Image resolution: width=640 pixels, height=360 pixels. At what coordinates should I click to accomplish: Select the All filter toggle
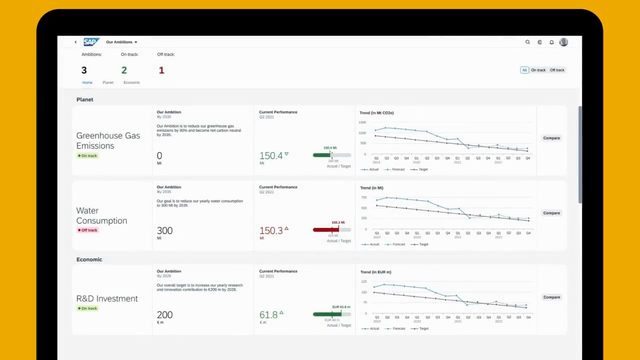pos(524,70)
